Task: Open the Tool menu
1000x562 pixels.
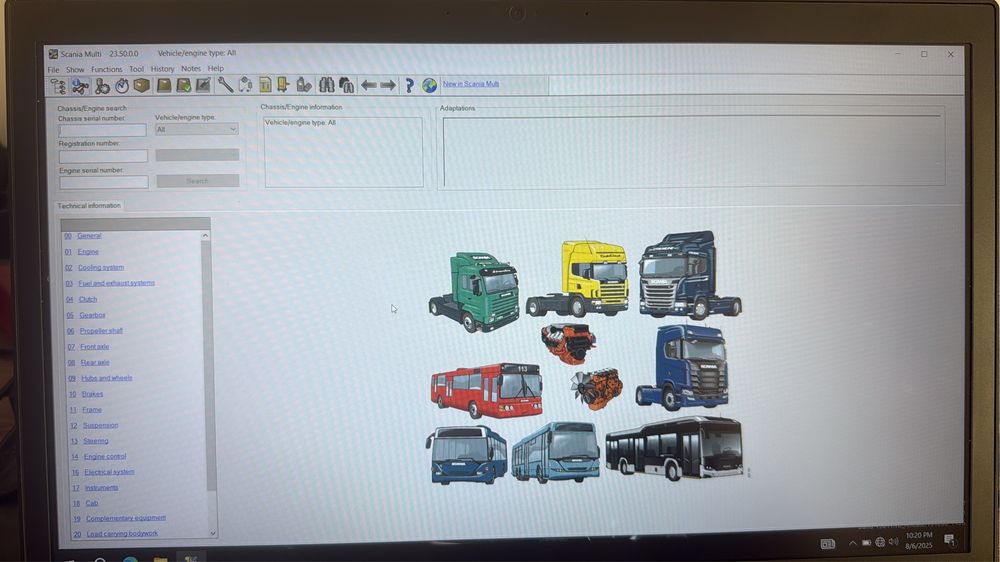Action: point(136,69)
